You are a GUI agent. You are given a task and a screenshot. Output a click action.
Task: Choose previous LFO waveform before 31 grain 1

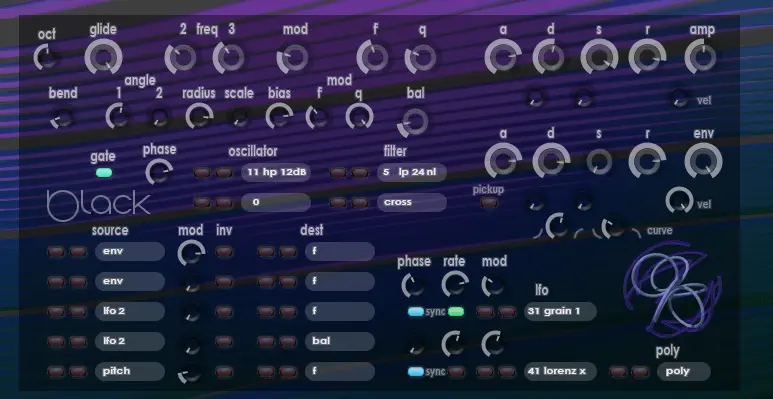point(485,312)
